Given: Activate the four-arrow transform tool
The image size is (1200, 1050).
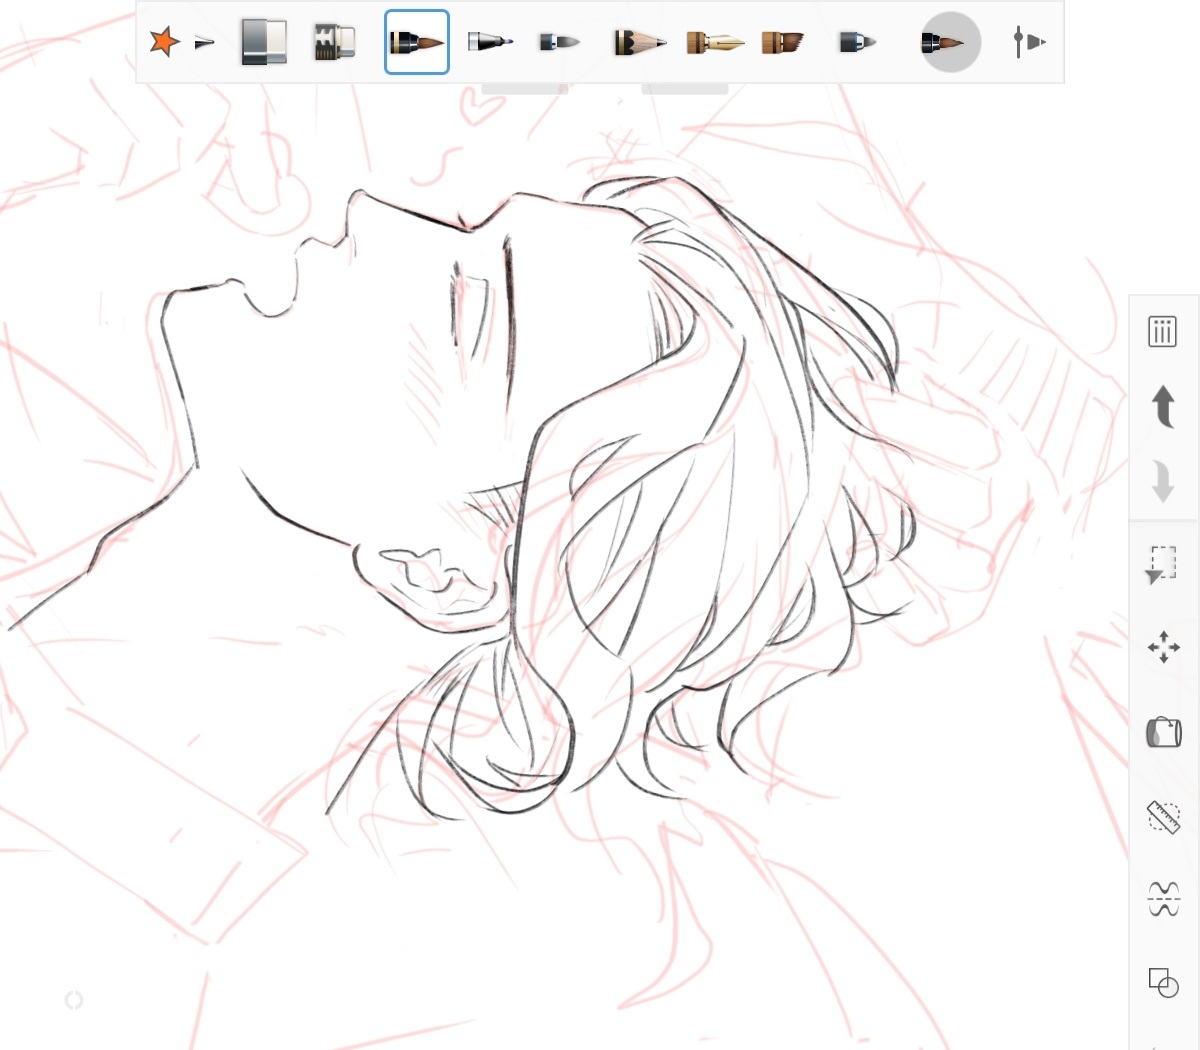Looking at the screenshot, I should [1163, 647].
